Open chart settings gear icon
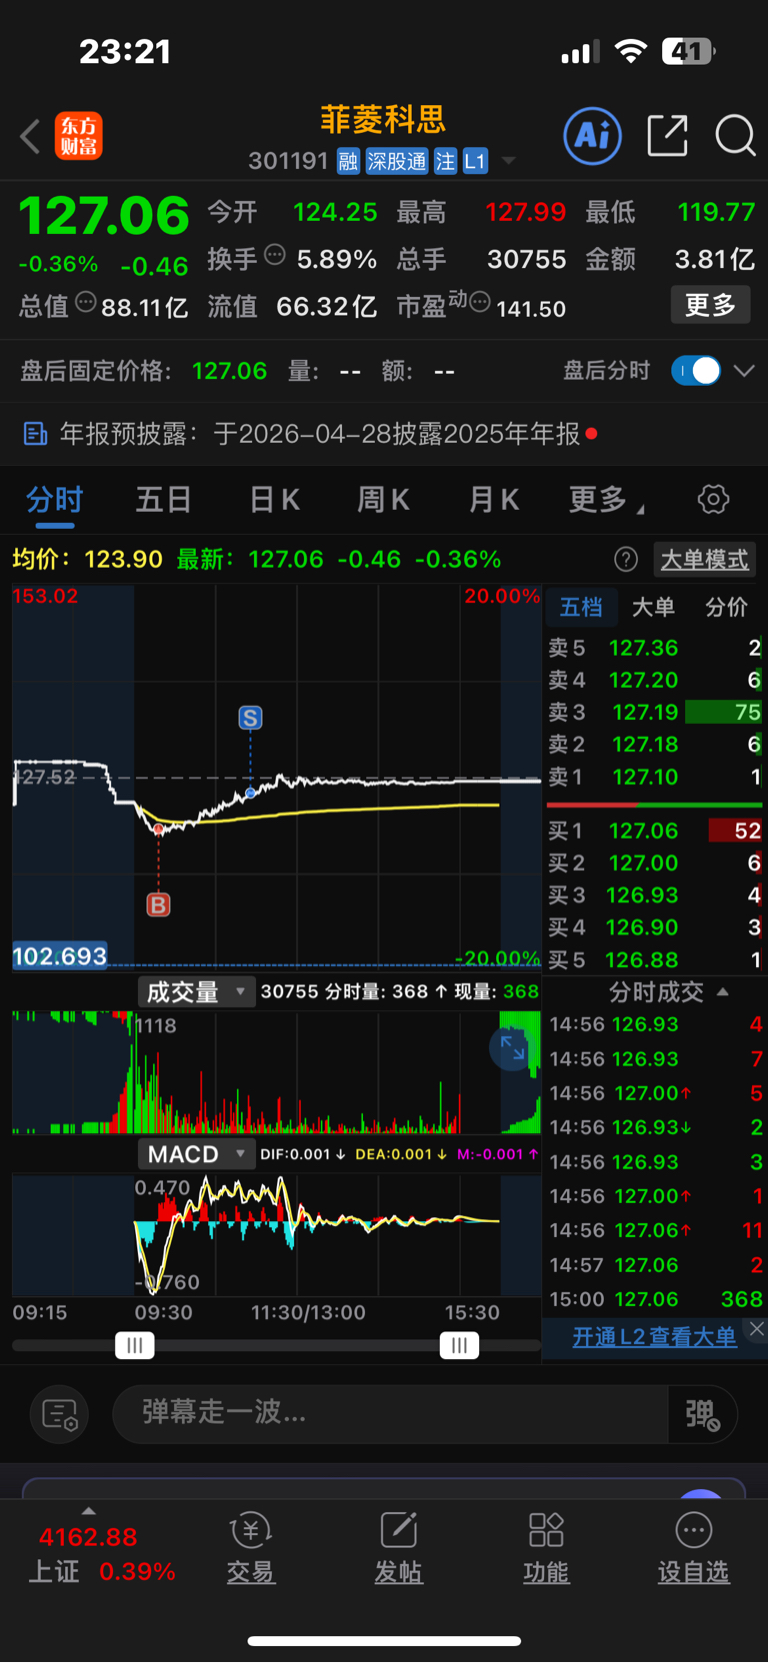This screenshot has height=1663, width=768. [x=713, y=499]
